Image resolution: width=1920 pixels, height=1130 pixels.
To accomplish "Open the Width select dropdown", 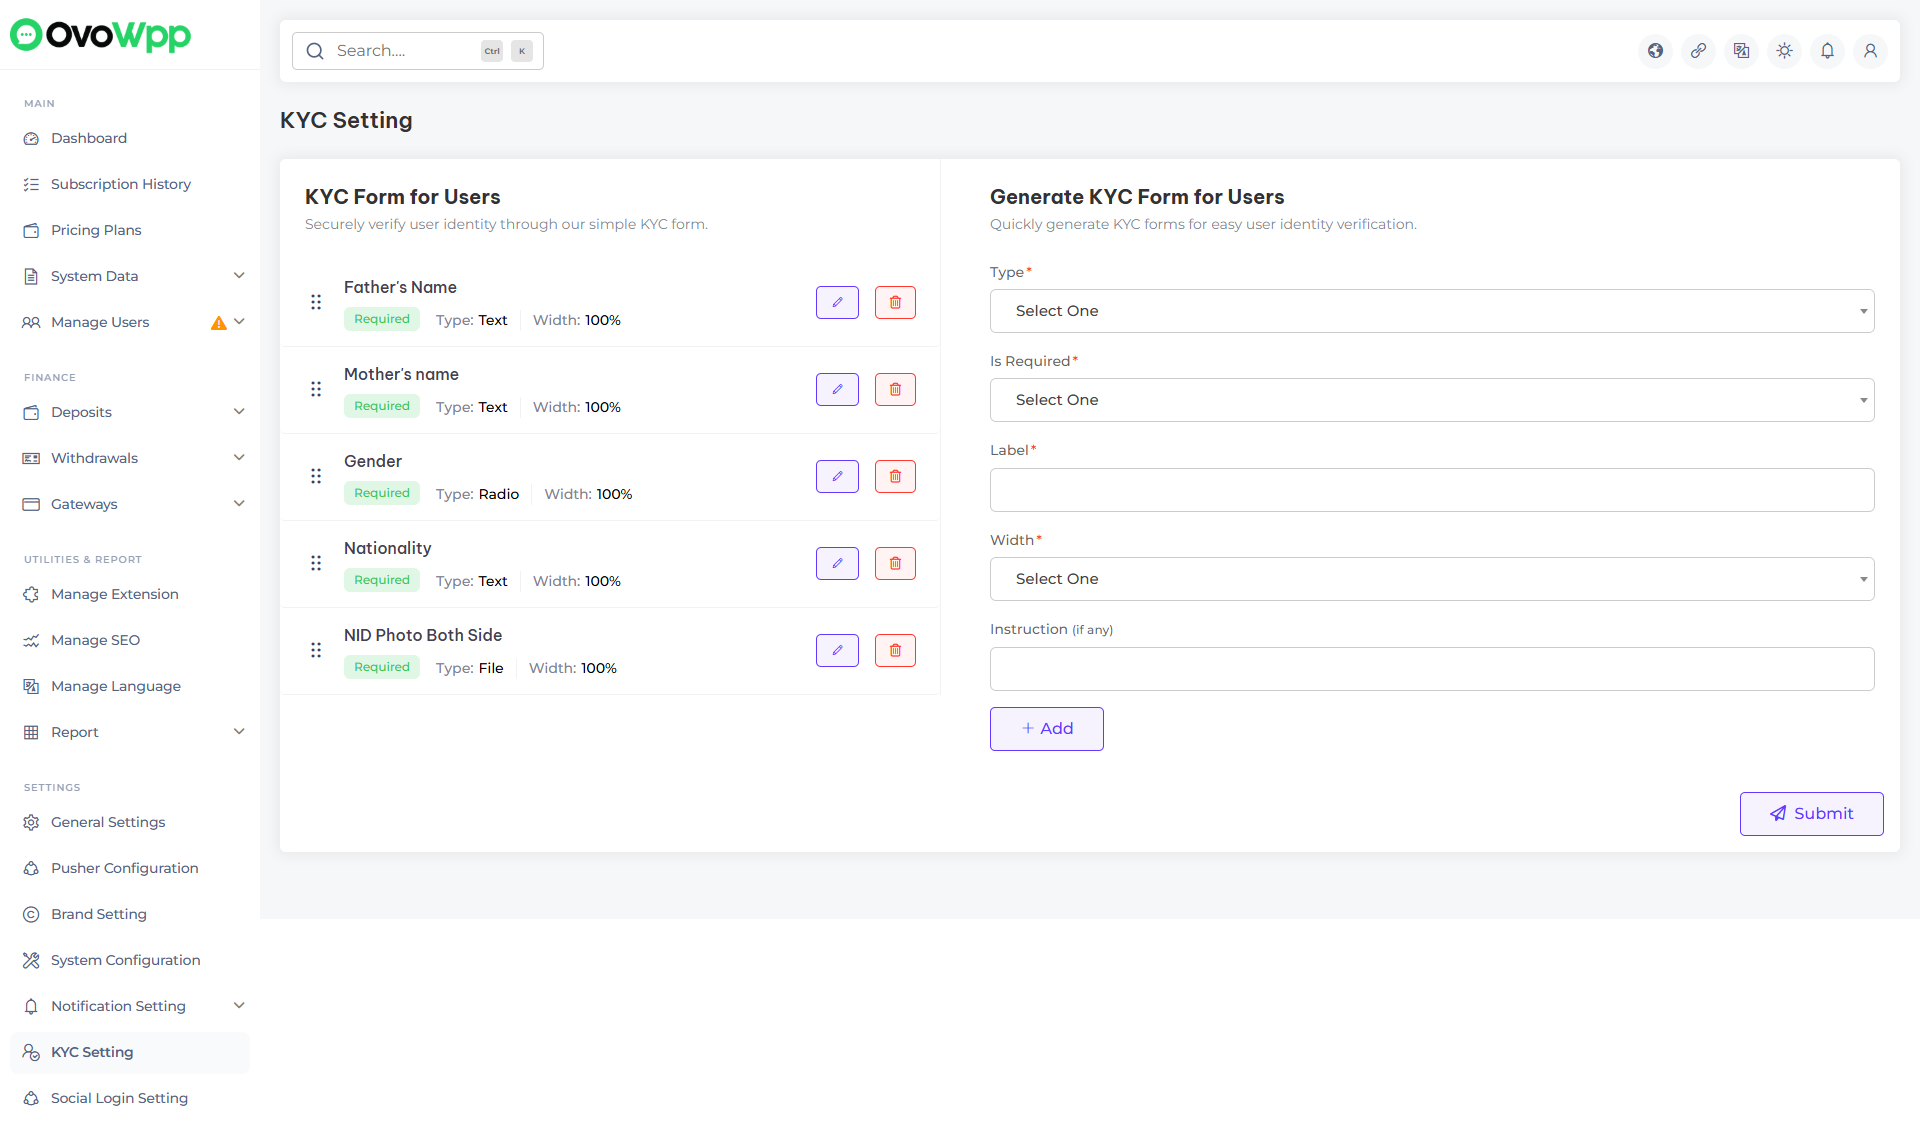I will [1431, 579].
